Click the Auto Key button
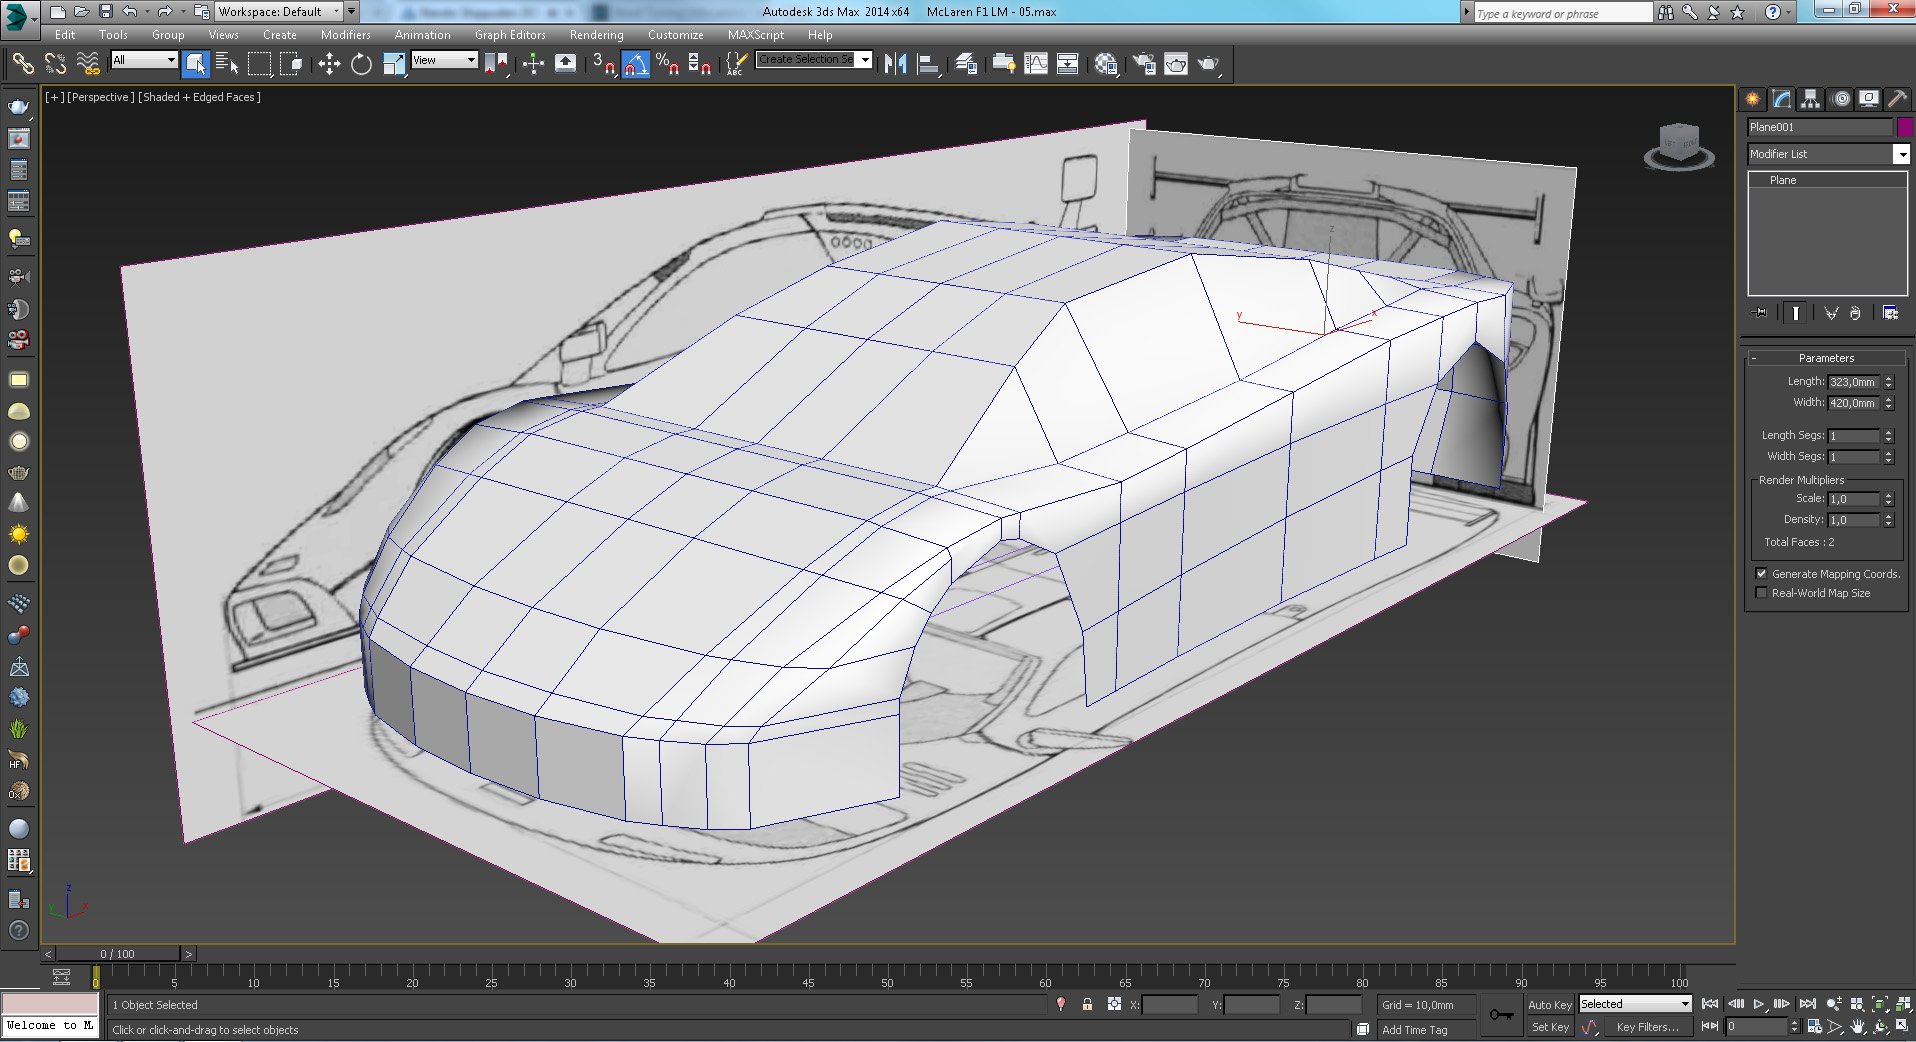This screenshot has width=1916, height=1042. click(1549, 1004)
